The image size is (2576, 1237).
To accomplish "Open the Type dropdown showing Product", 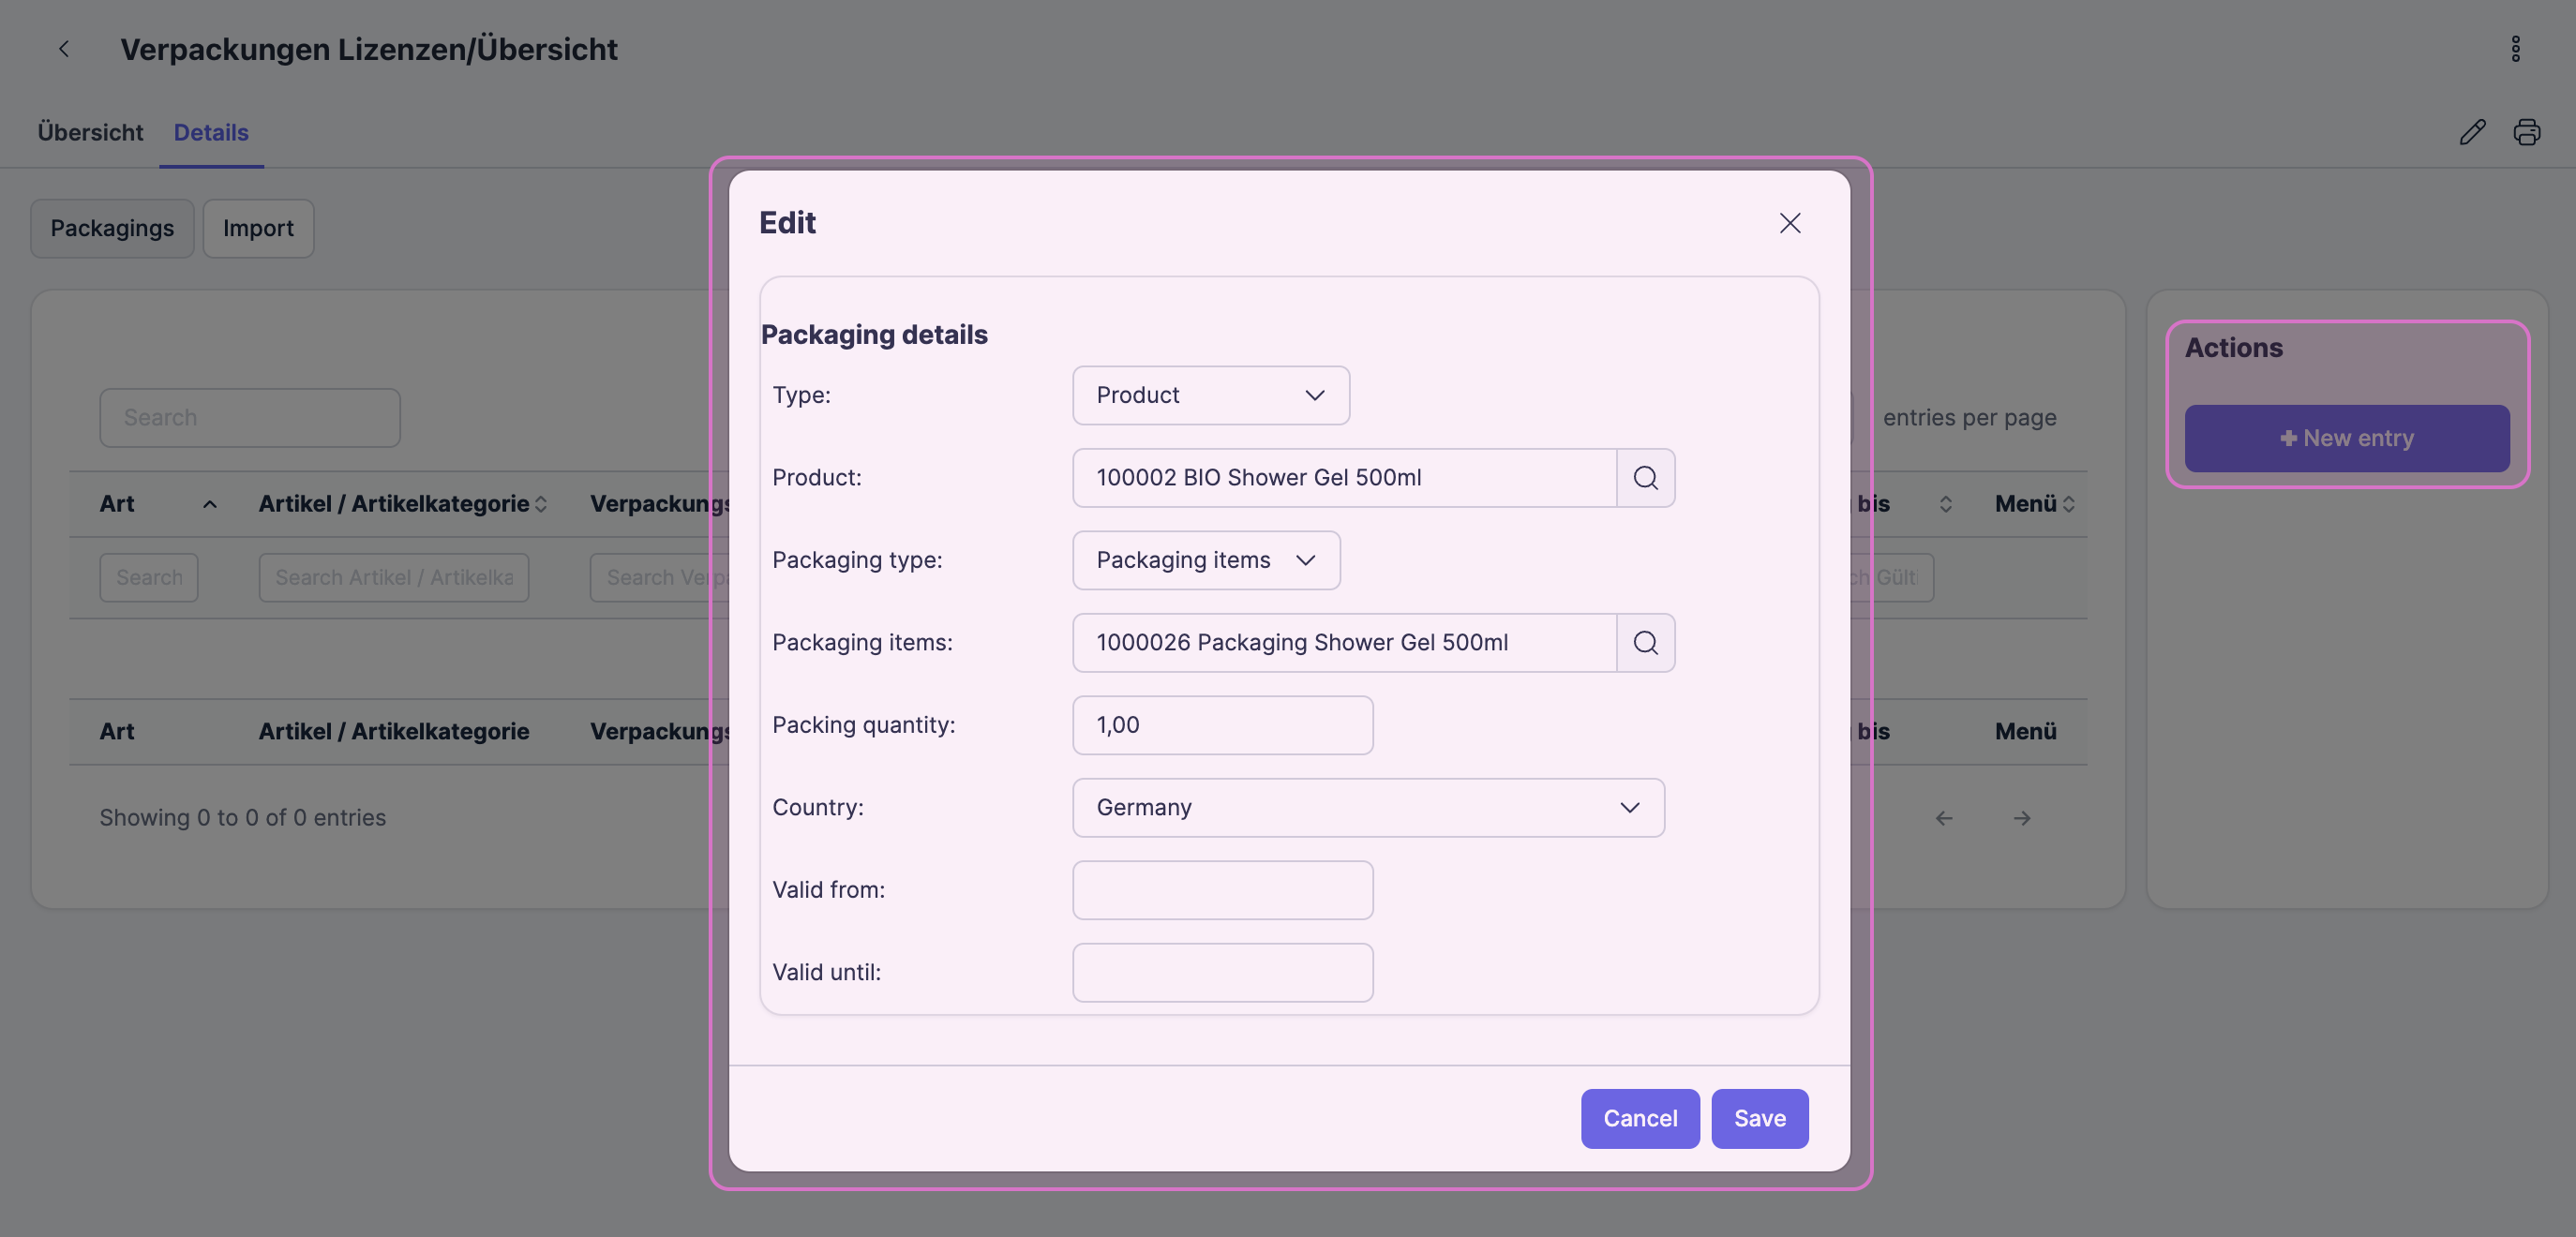I will coord(1210,396).
